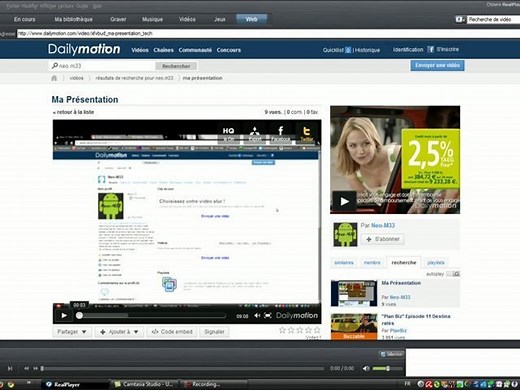The width and height of the screenshot is (520, 390).
Task: Click the S'abonner button
Action: pos(383,239)
